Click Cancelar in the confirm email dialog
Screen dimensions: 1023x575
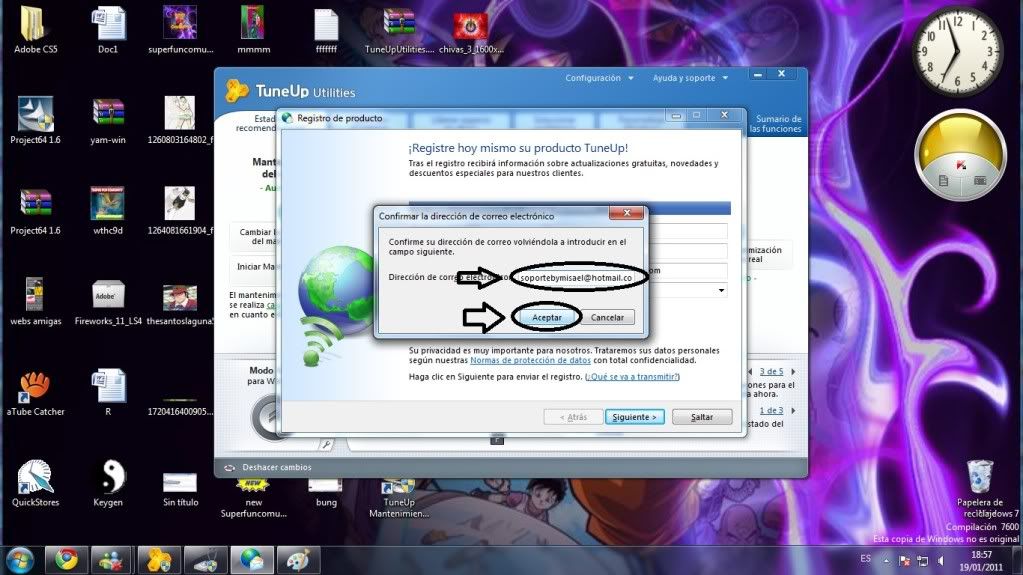point(607,317)
